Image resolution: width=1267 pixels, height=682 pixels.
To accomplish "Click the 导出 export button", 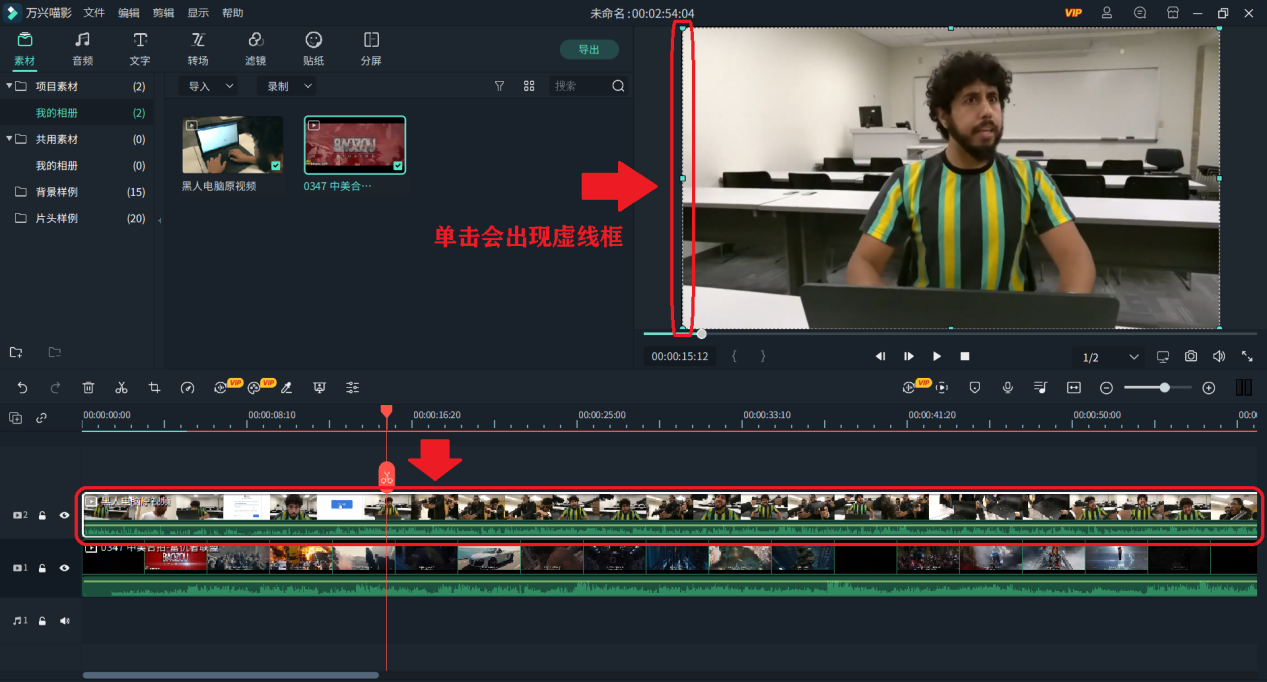I will click(589, 49).
